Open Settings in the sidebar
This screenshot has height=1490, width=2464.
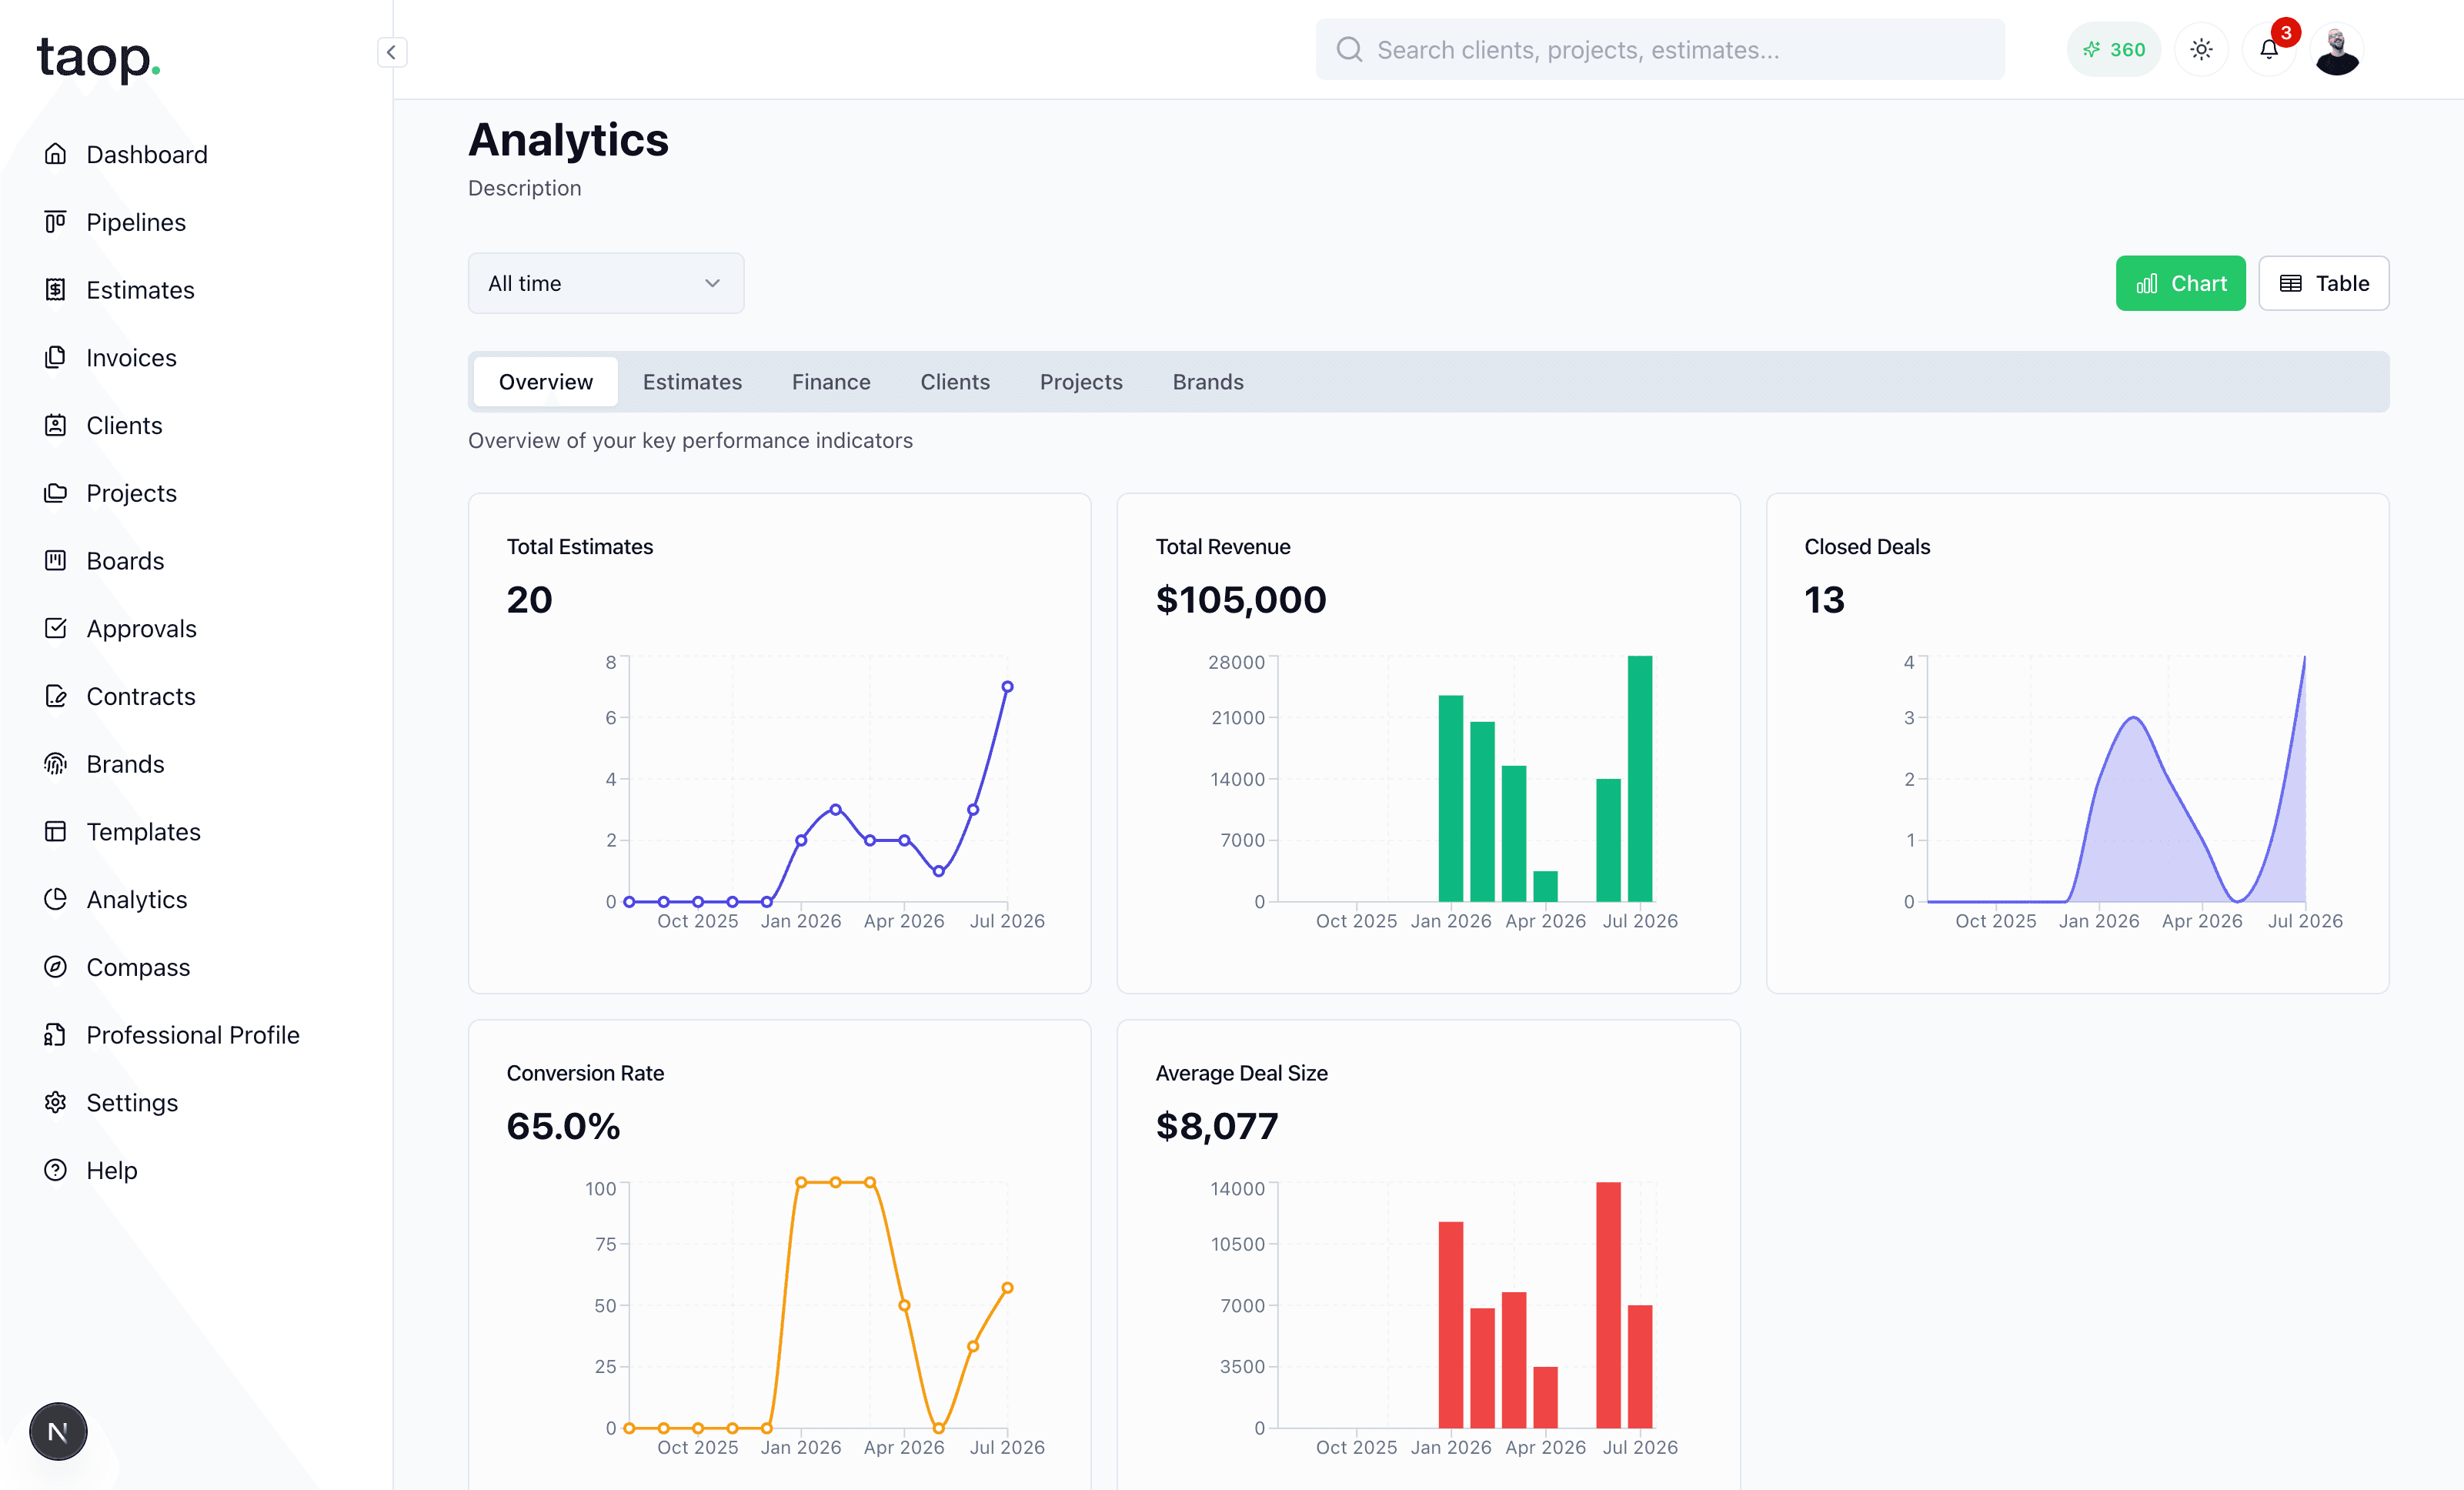pos(132,1102)
